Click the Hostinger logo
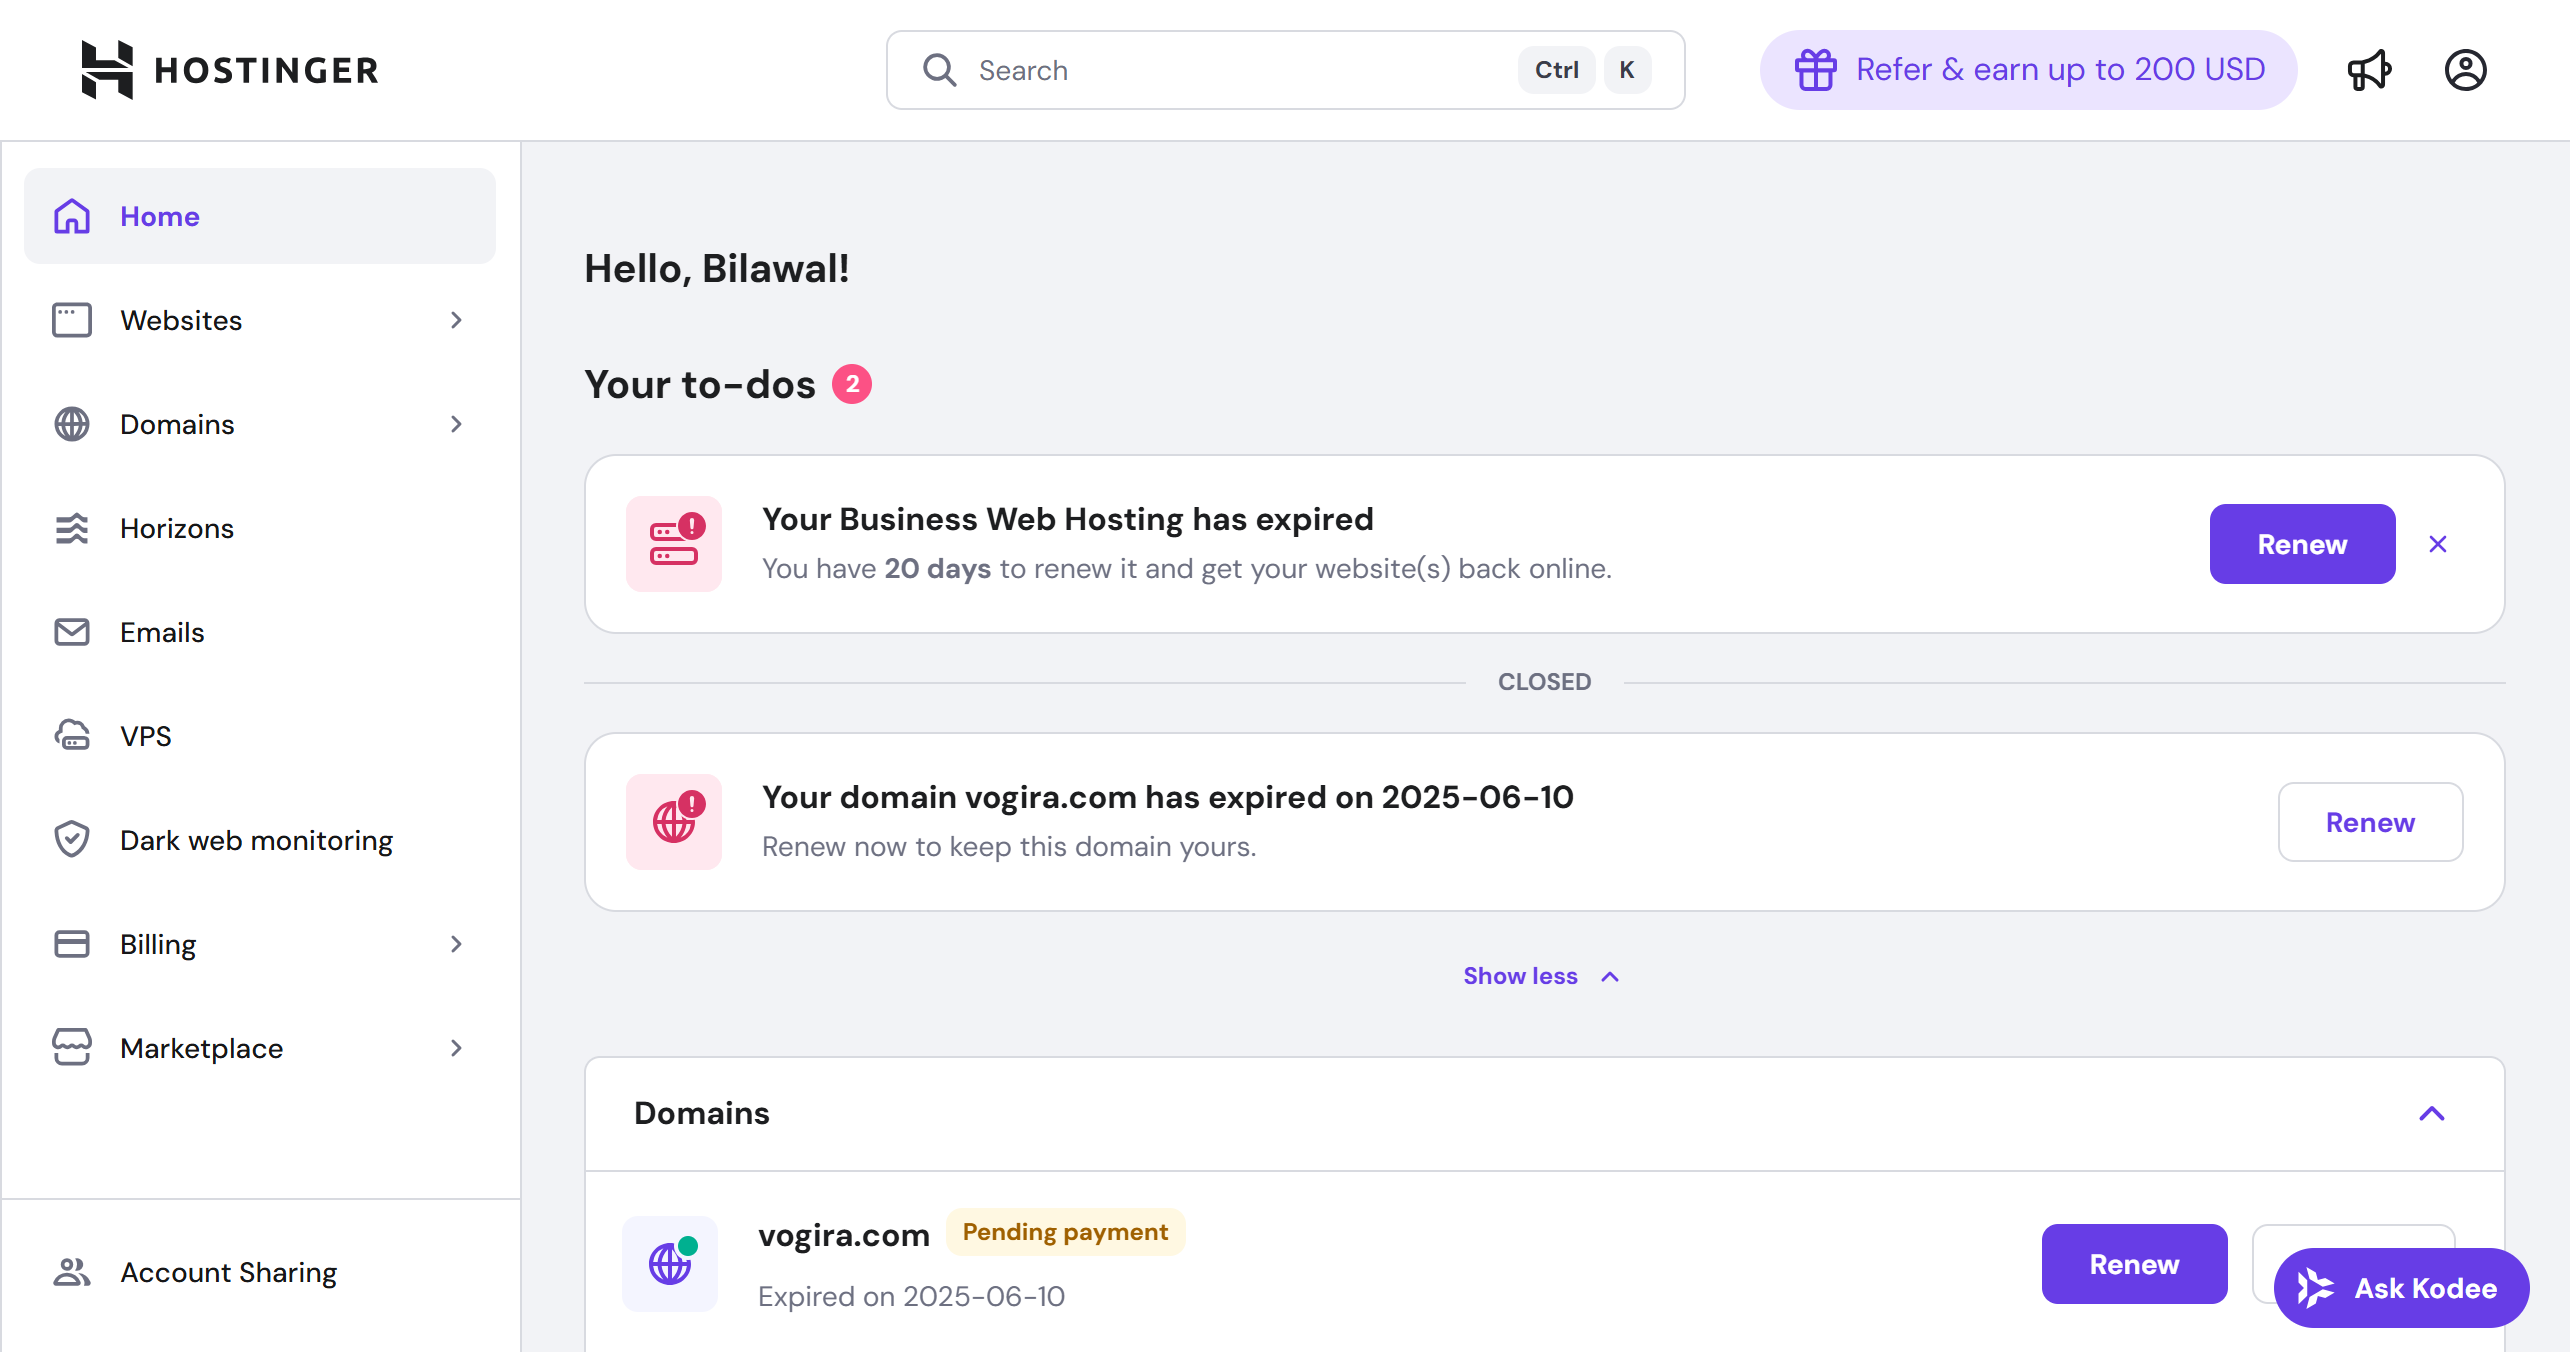The image size is (2570, 1352). click(230, 69)
